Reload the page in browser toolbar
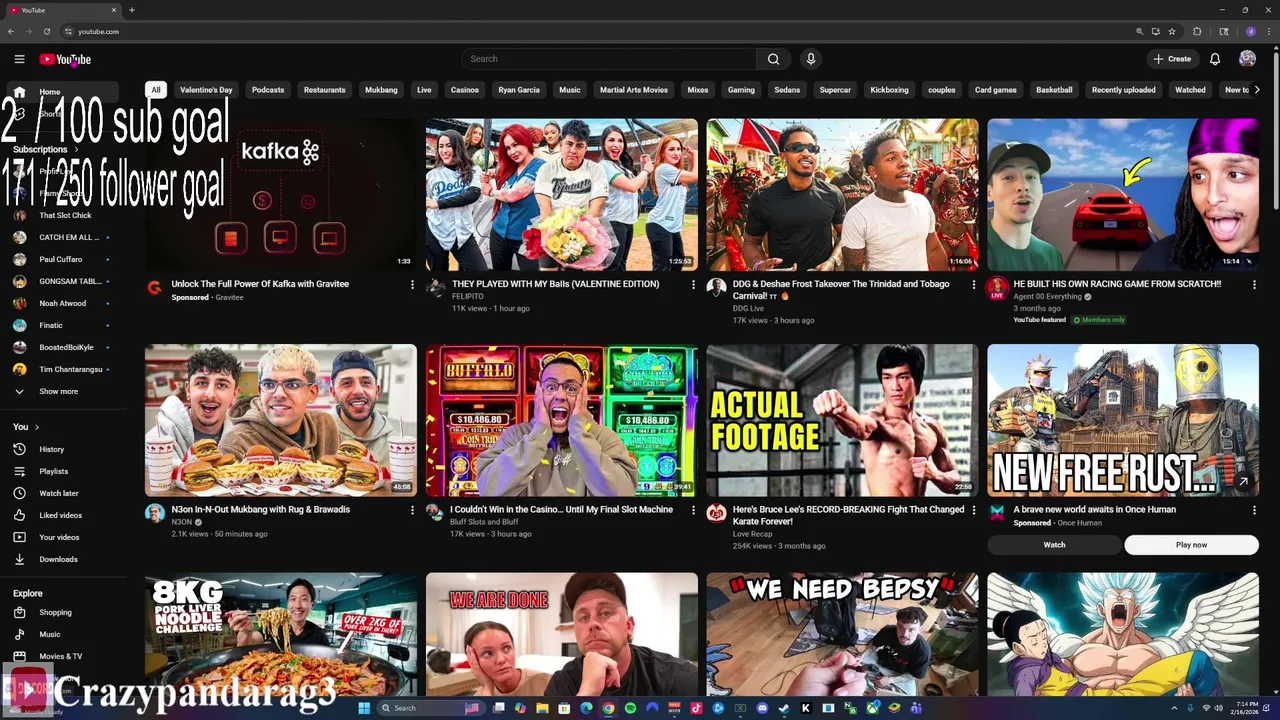Screen dimensions: 1280x720 (46, 31)
